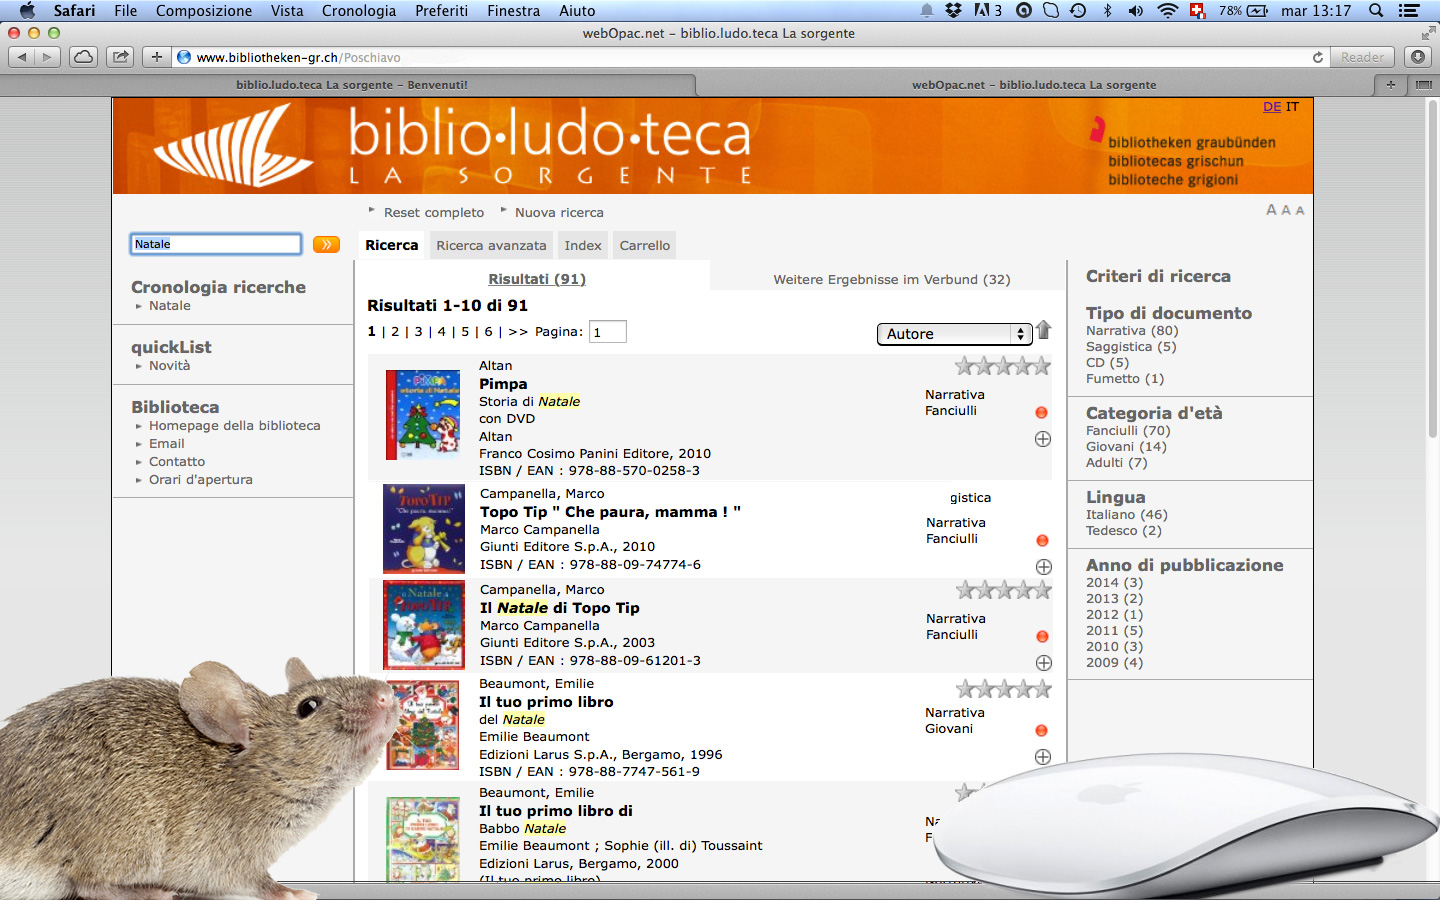Rate Pimpa using the star rating
This screenshot has height=900, width=1440.
pyautogui.click(x=1003, y=366)
